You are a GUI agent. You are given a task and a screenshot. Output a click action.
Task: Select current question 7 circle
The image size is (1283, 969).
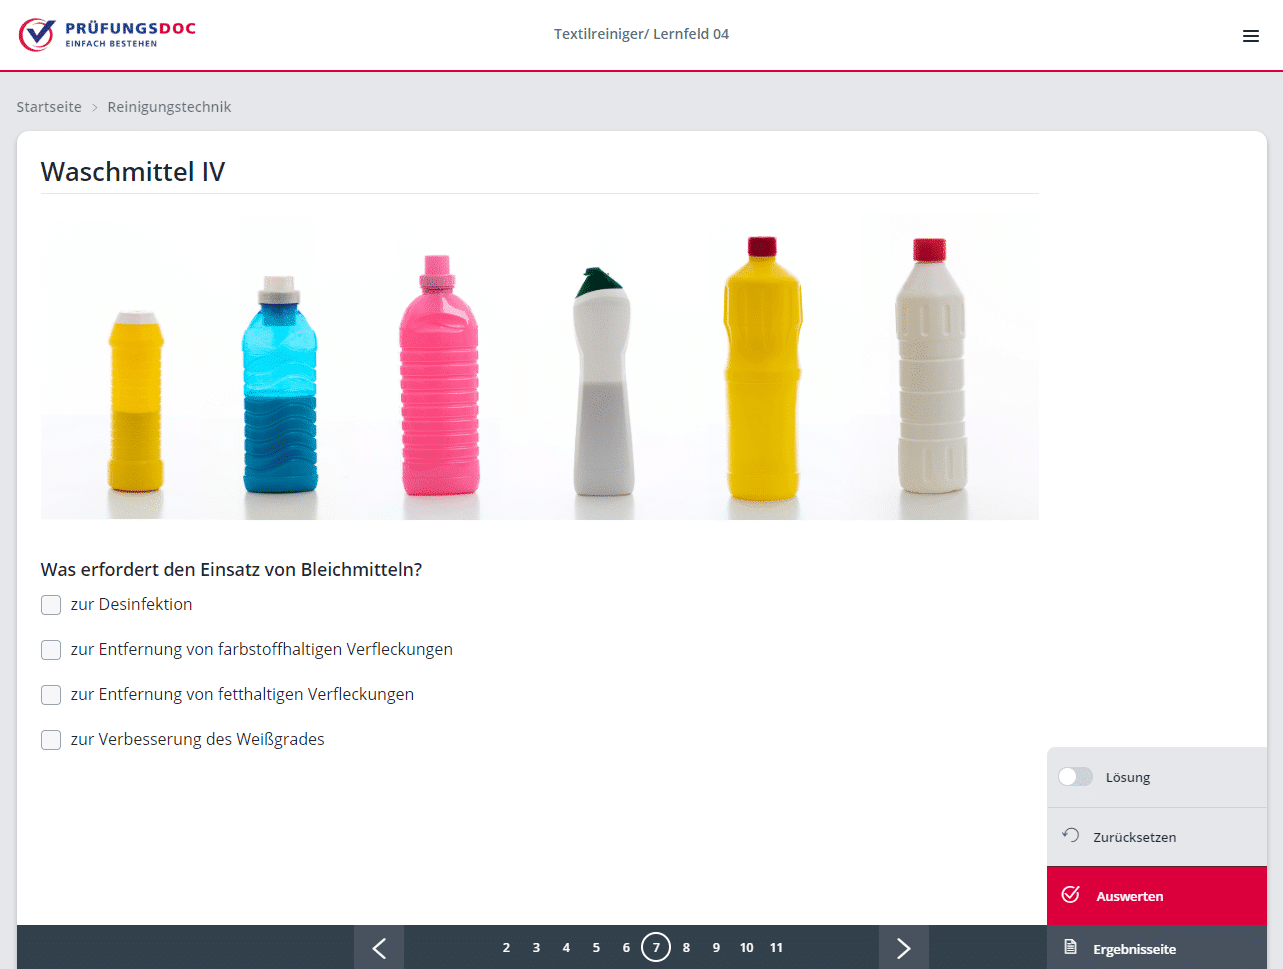(656, 947)
